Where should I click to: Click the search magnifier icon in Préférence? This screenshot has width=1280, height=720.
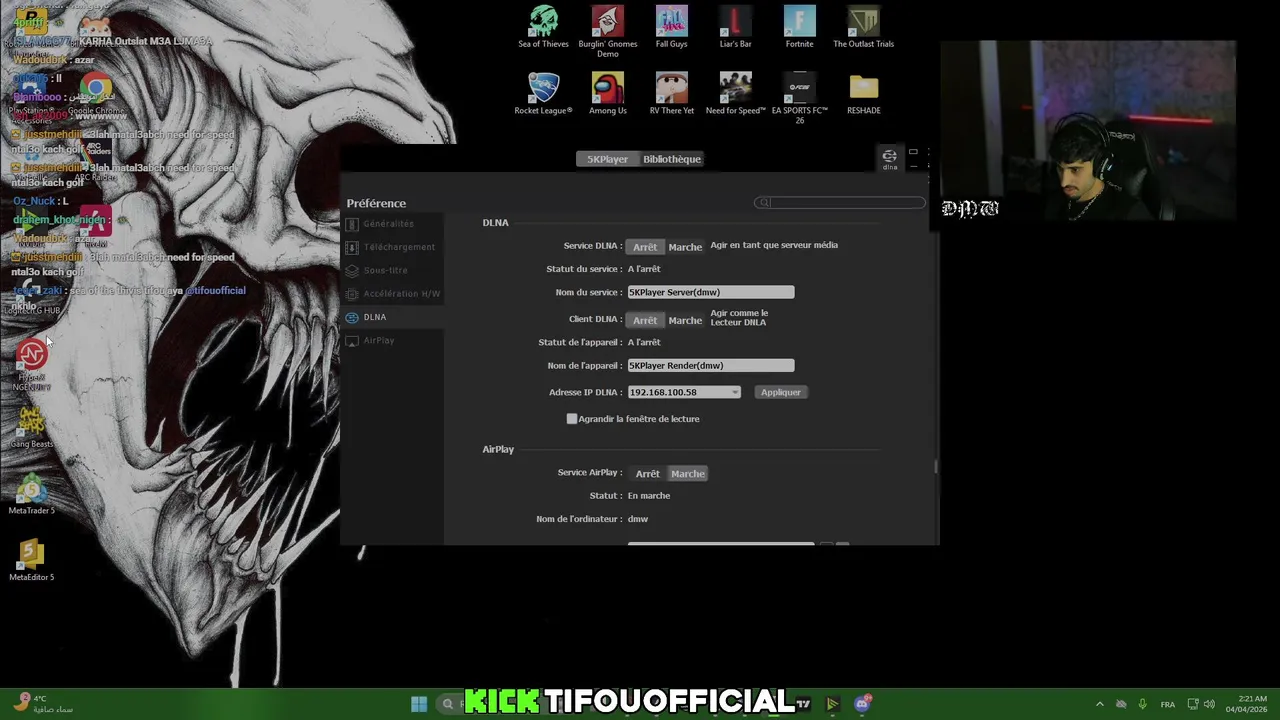(764, 203)
